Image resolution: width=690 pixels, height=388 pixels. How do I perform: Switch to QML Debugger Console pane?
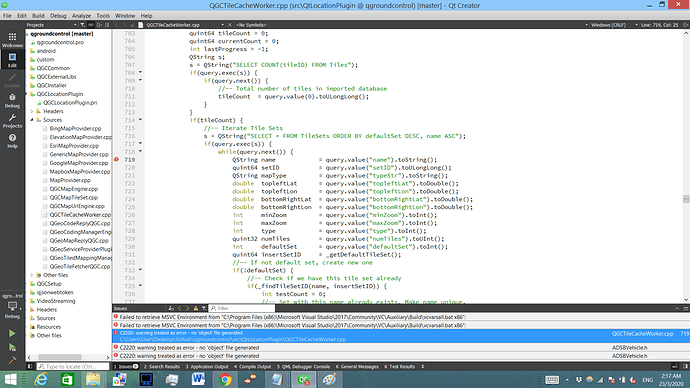point(303,366)
